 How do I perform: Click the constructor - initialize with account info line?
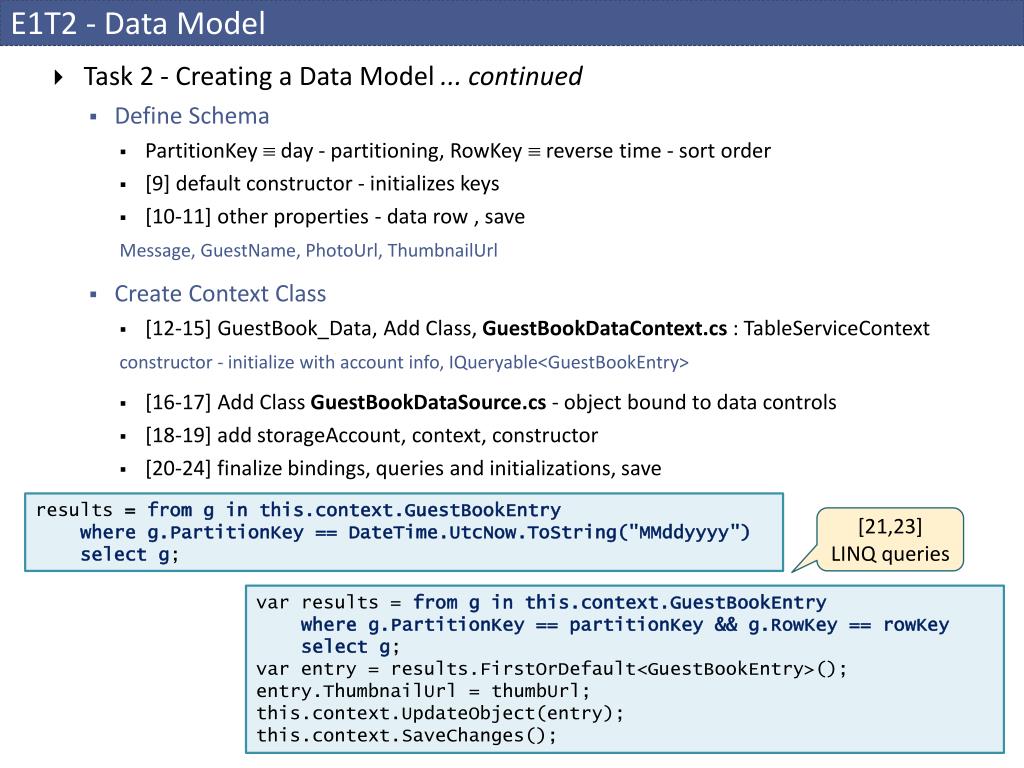404,362
